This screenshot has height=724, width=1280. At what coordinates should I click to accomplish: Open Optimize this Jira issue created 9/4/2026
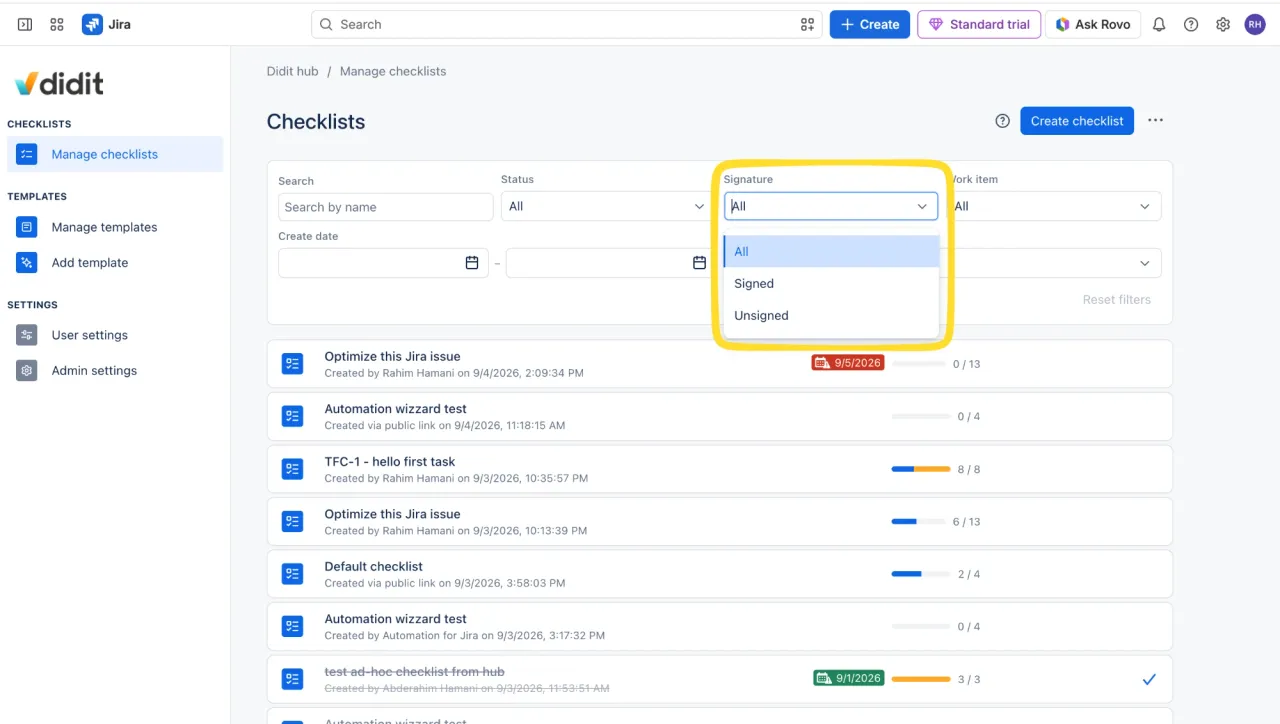click(719, 364)
